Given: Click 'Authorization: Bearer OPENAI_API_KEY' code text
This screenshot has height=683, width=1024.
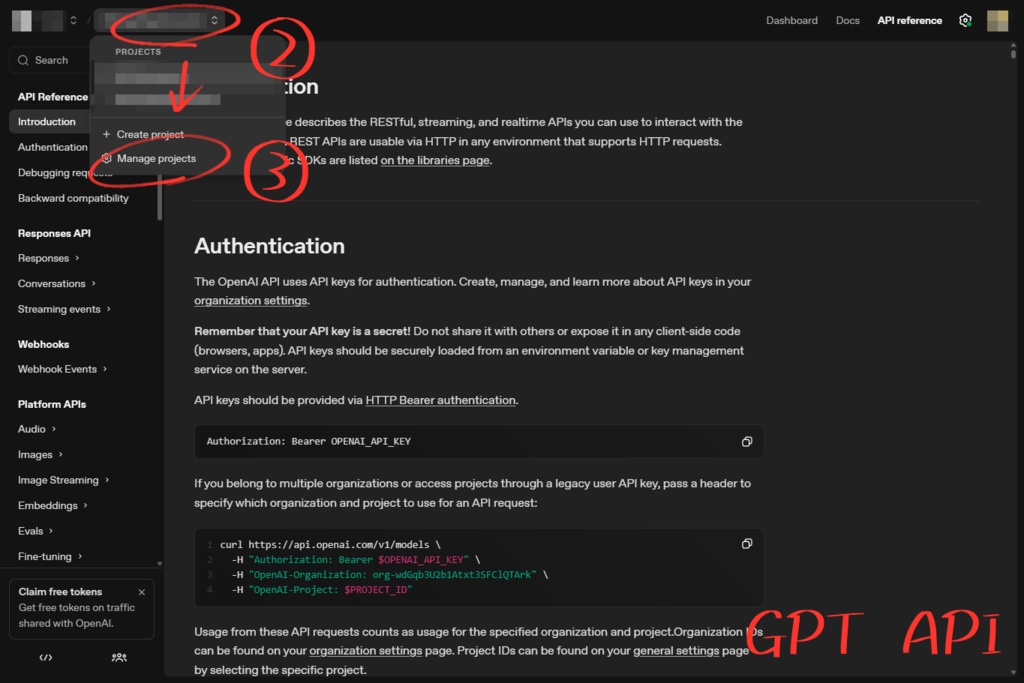Looking at the screenshot, I should pyautogui.click(x=308, y=441).
